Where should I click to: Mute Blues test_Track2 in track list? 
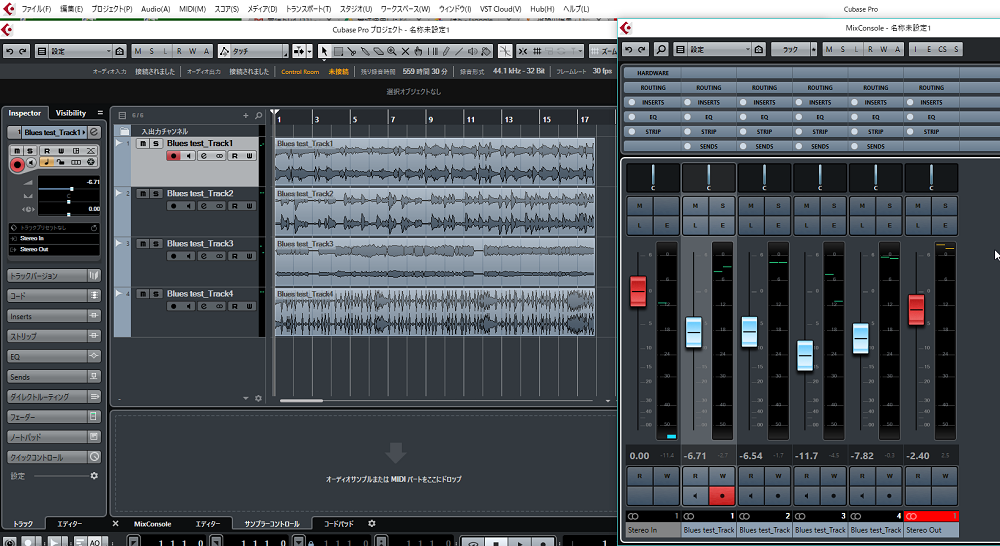143,193
